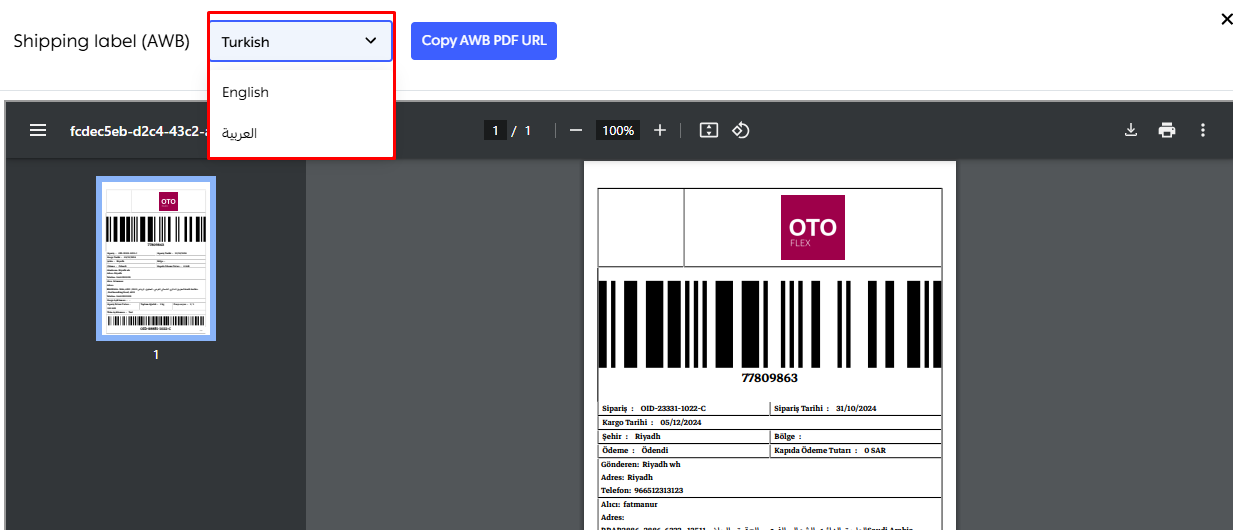Screen dimensions: 1233x530
Task: Print the shipping label PDF
Action: pos(1167,130)
